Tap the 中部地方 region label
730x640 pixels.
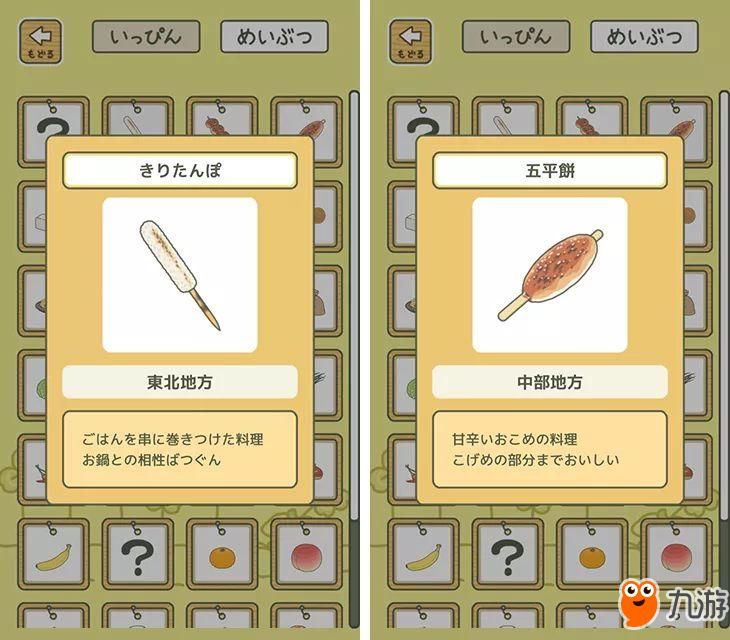550,382
